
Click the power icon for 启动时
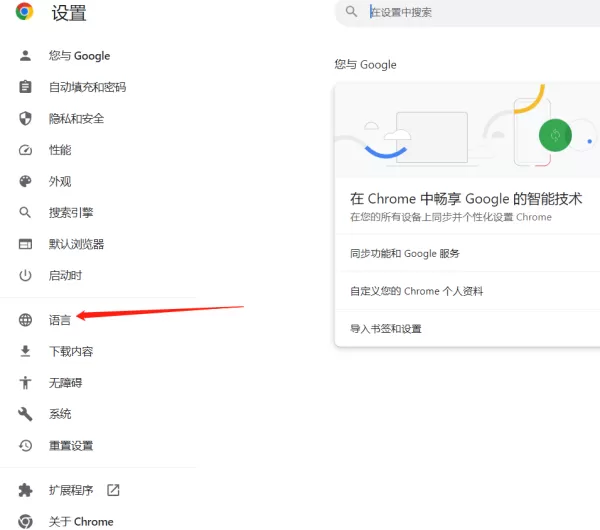pyautogui.click(x=25, y=275)
